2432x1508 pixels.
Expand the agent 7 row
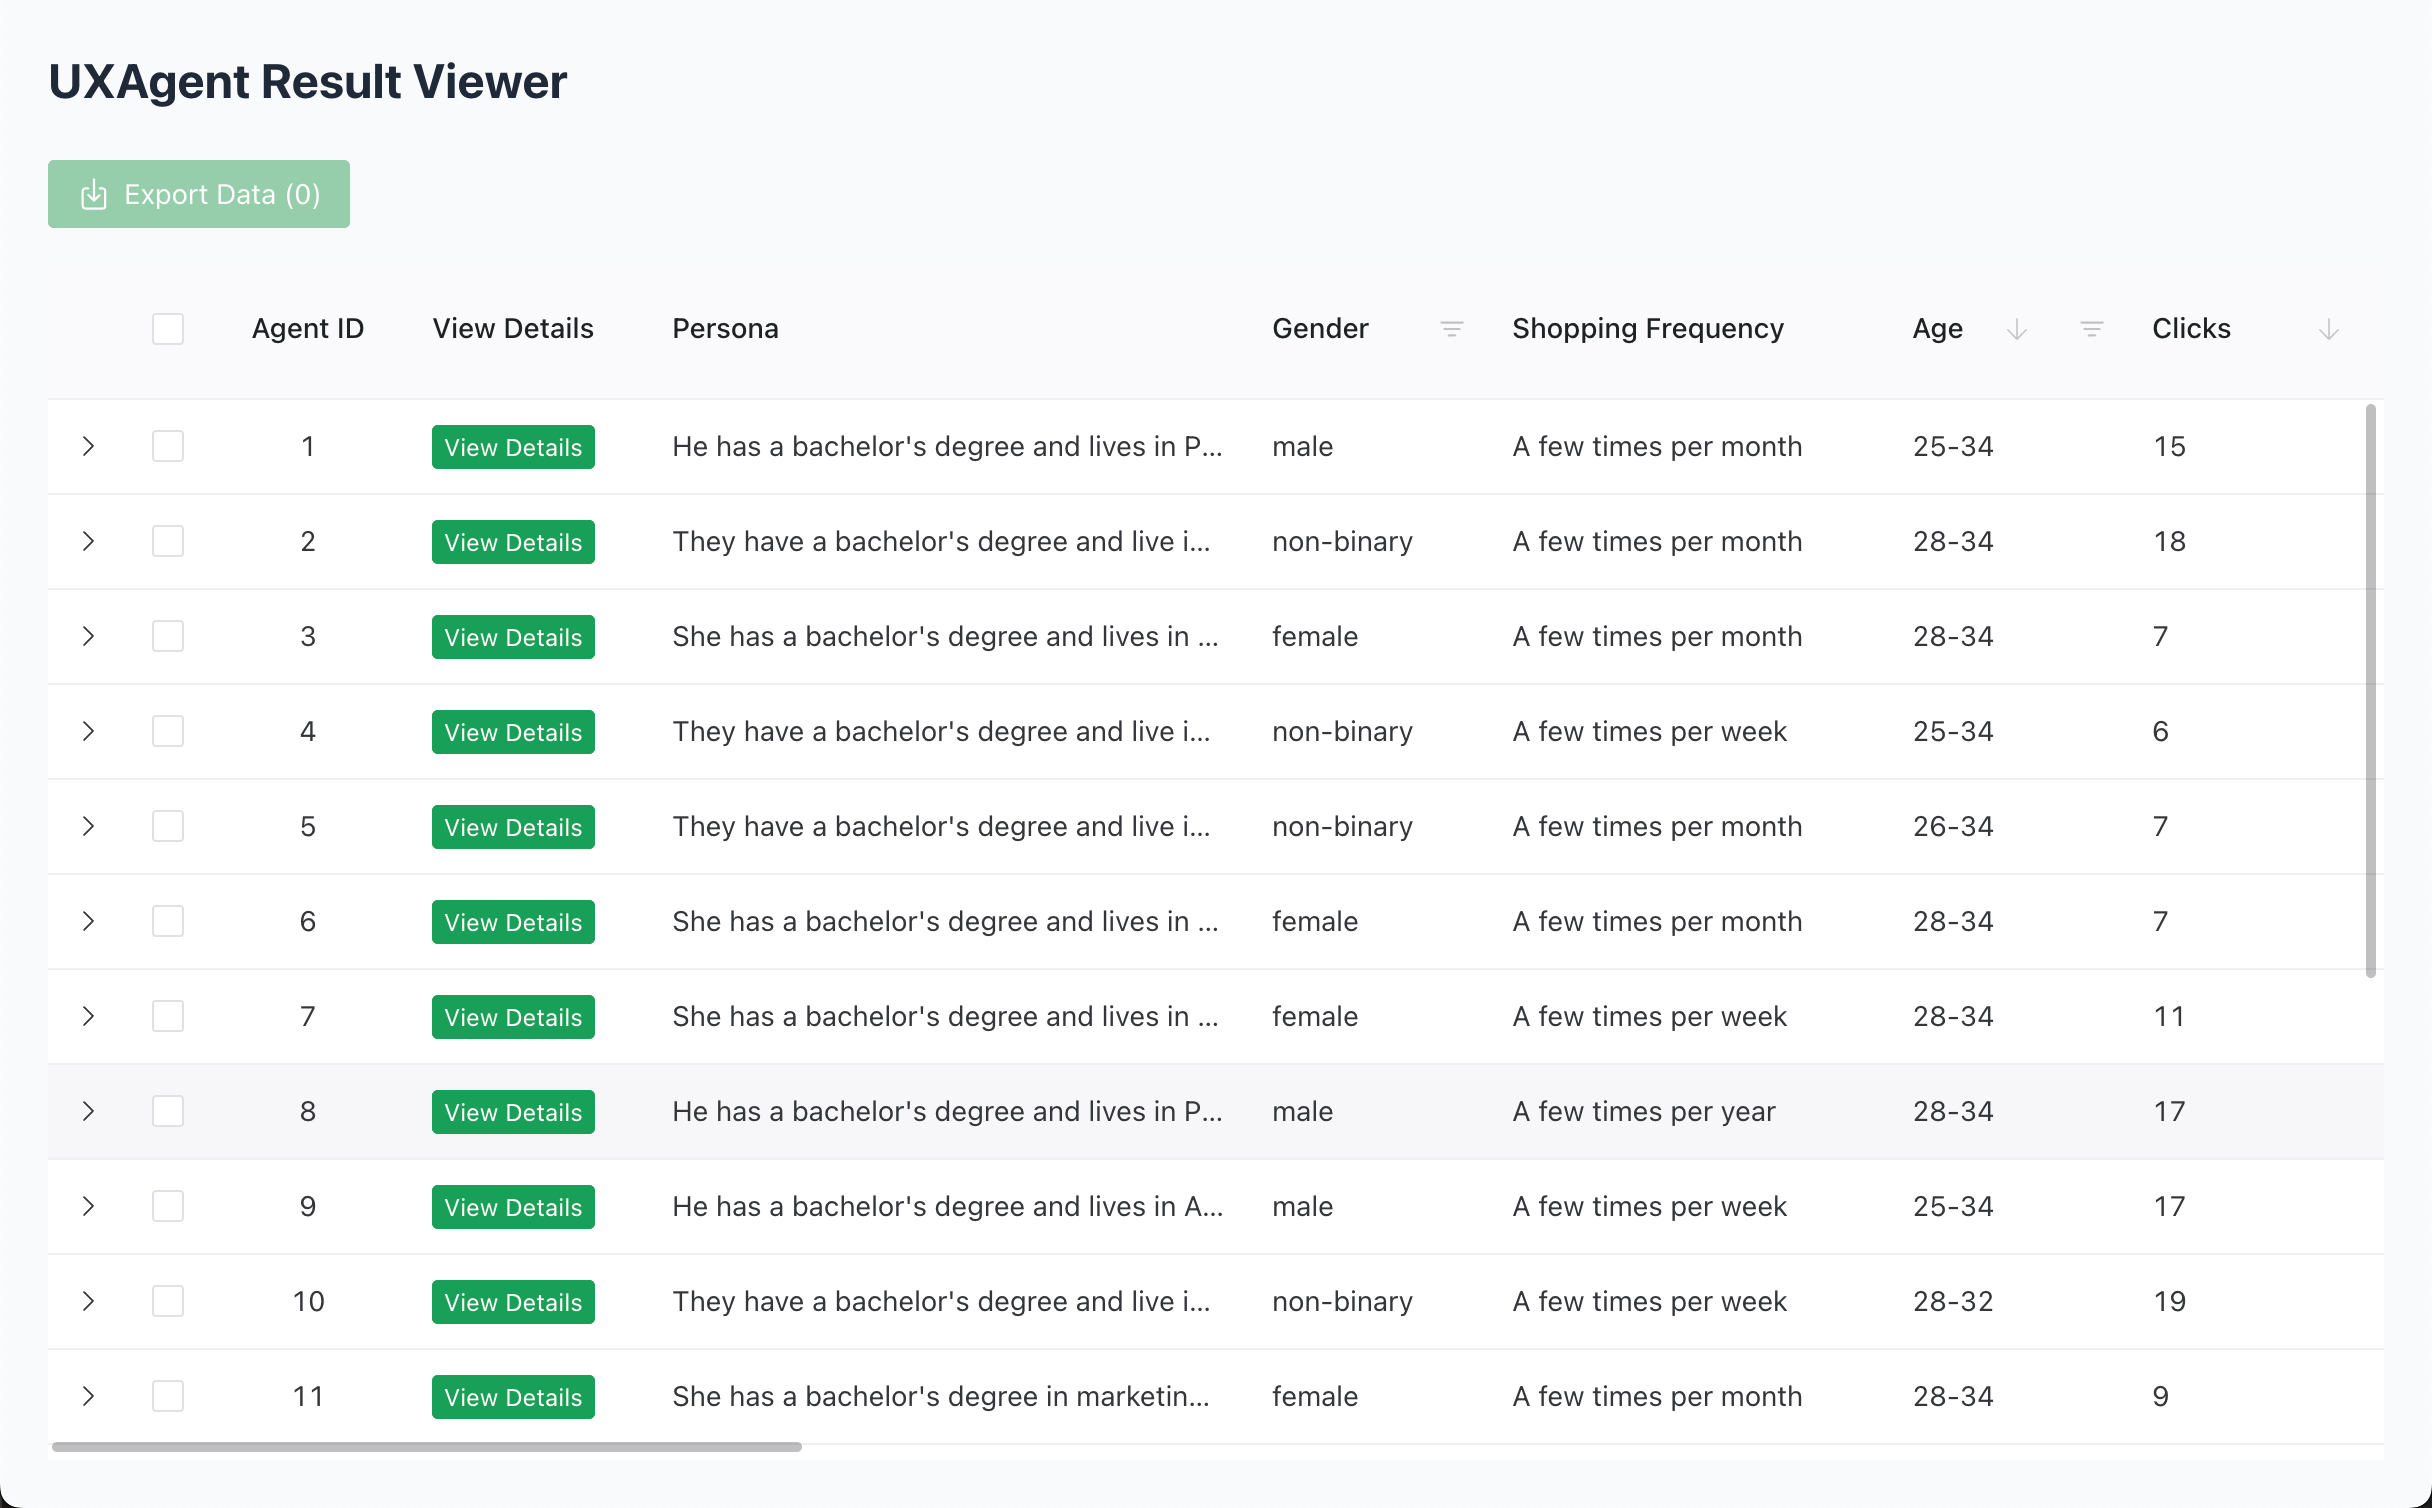[88, 1016]
